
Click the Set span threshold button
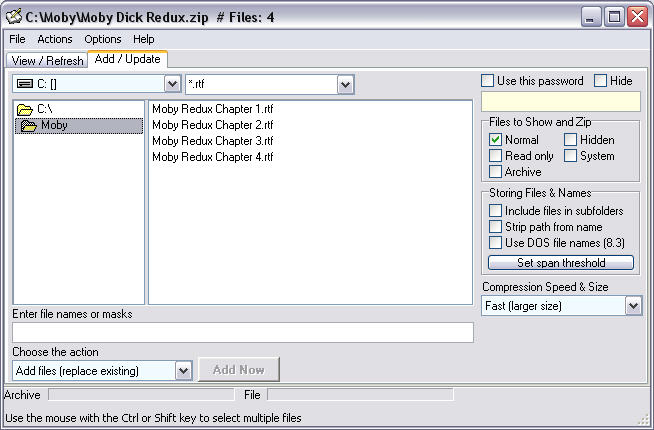(x=561, y=263)
